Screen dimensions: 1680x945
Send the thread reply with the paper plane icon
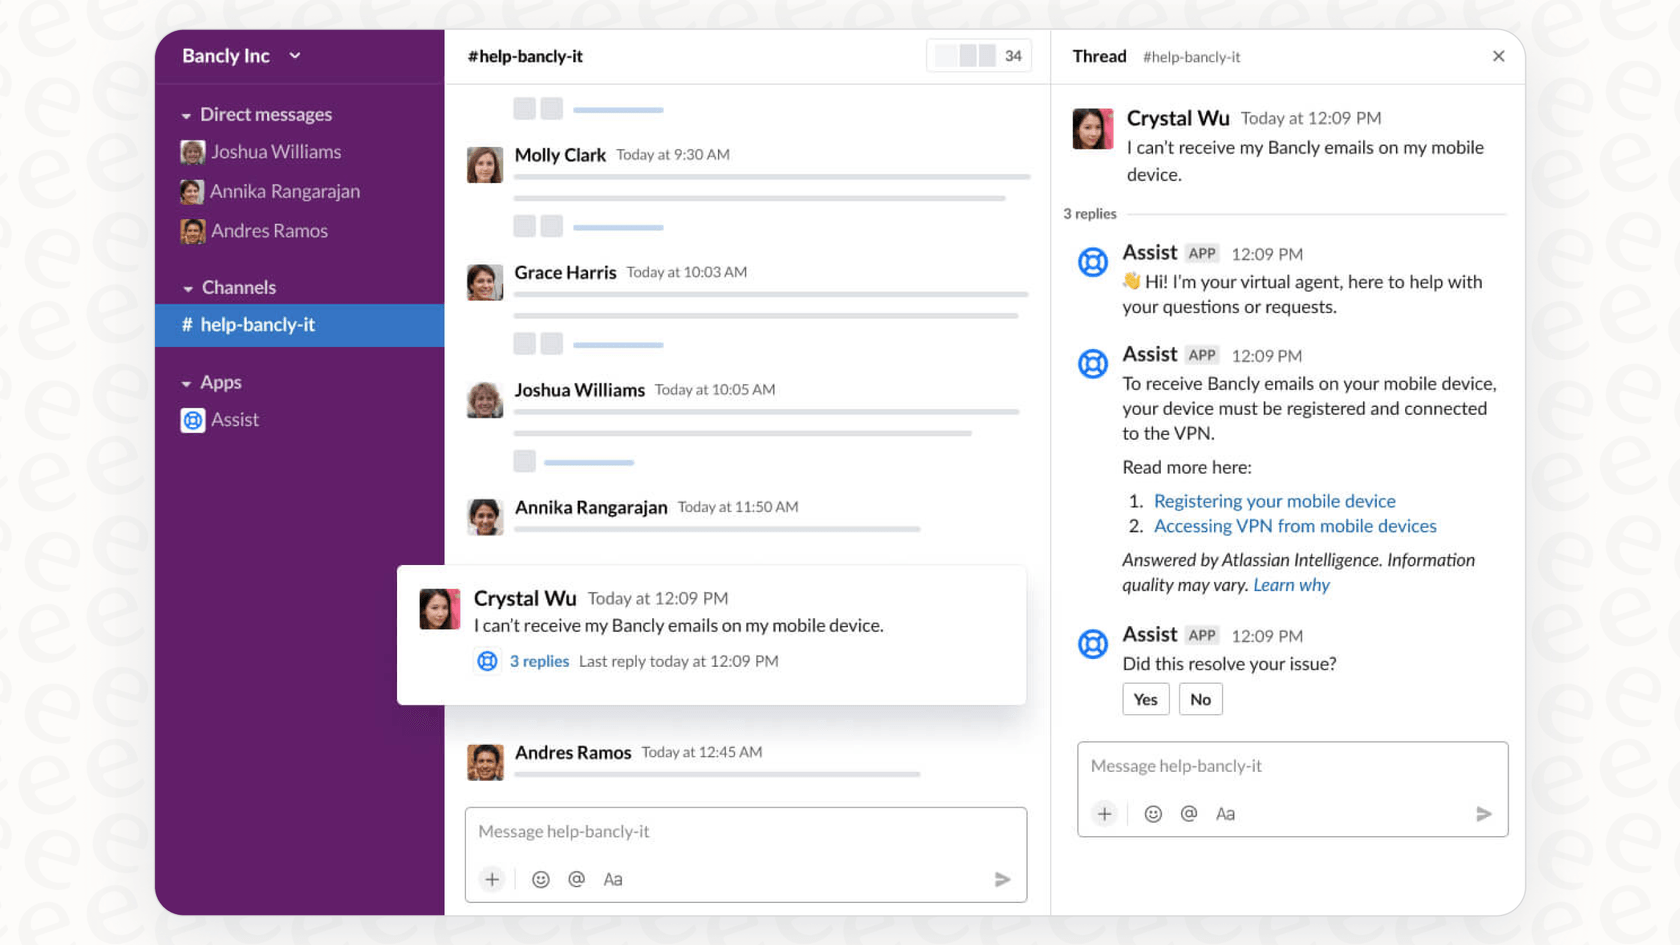pyautogui.click(x=1484, y=813)
